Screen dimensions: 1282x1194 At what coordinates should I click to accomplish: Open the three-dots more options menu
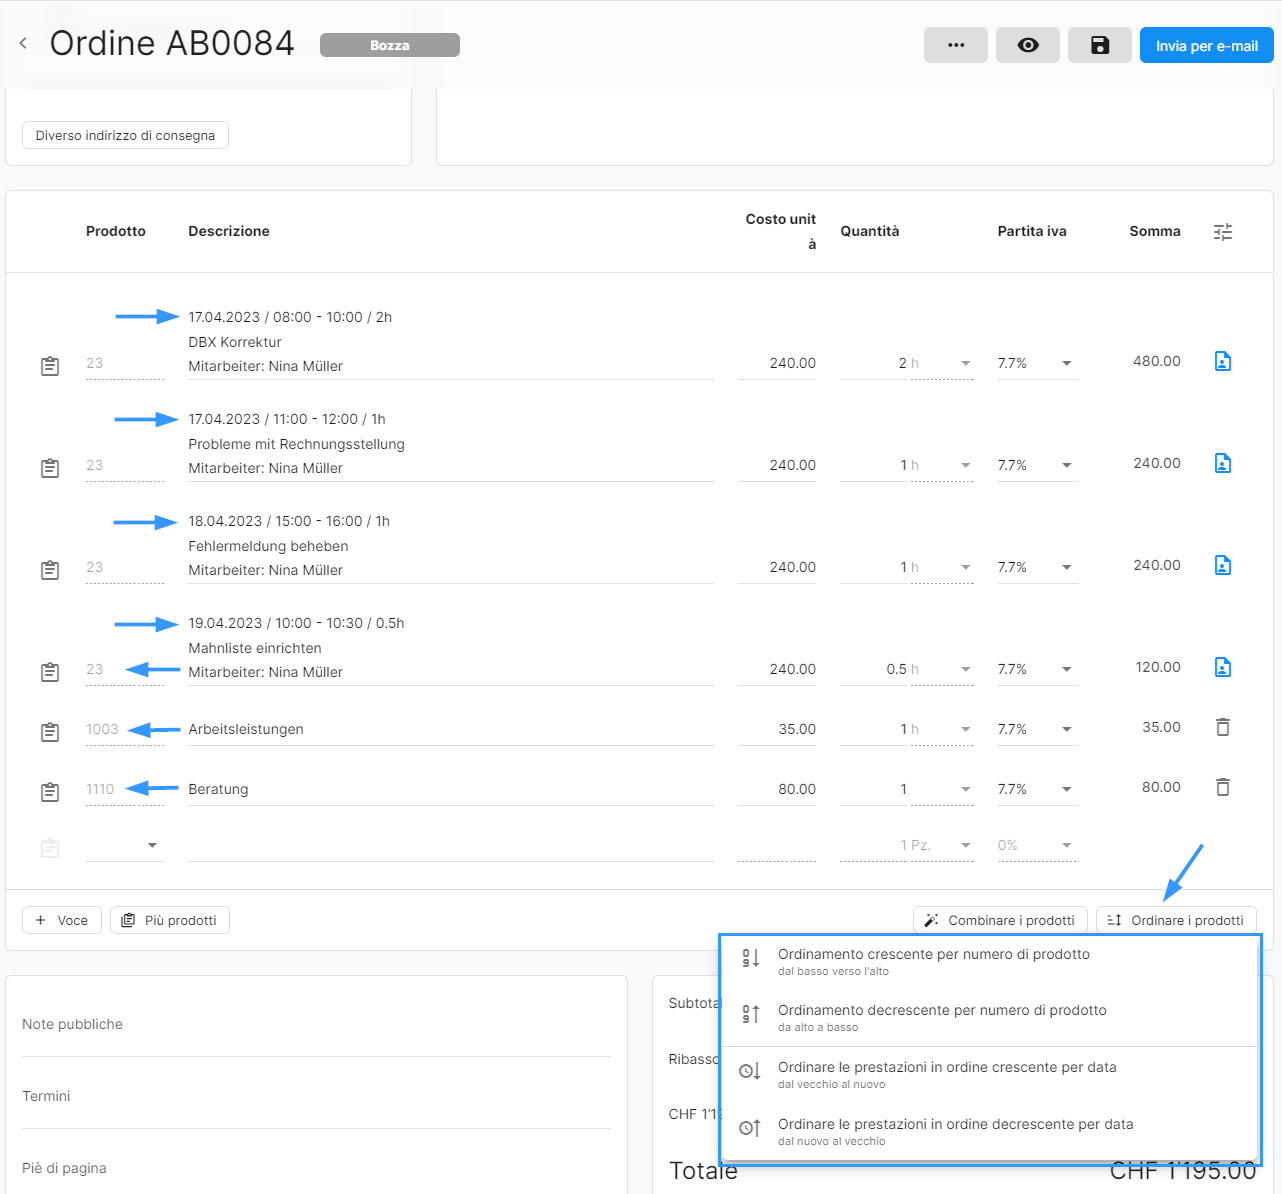pos(955,45)
